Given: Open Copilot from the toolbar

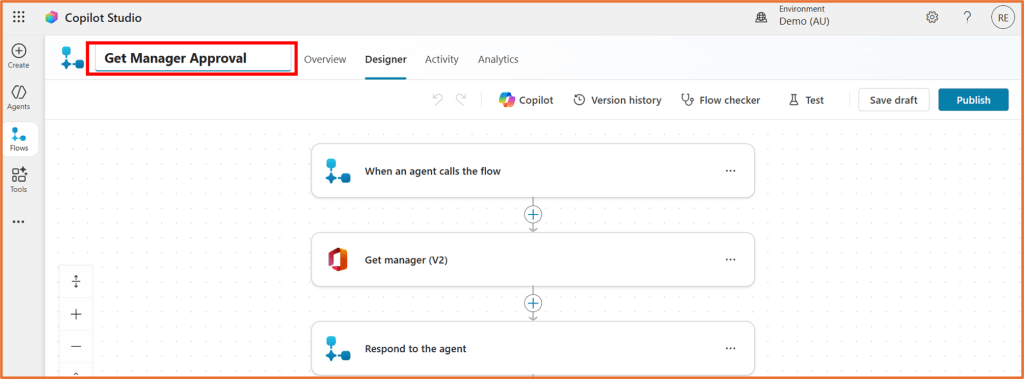Looking at the screenshot, I should coord(526,100).
